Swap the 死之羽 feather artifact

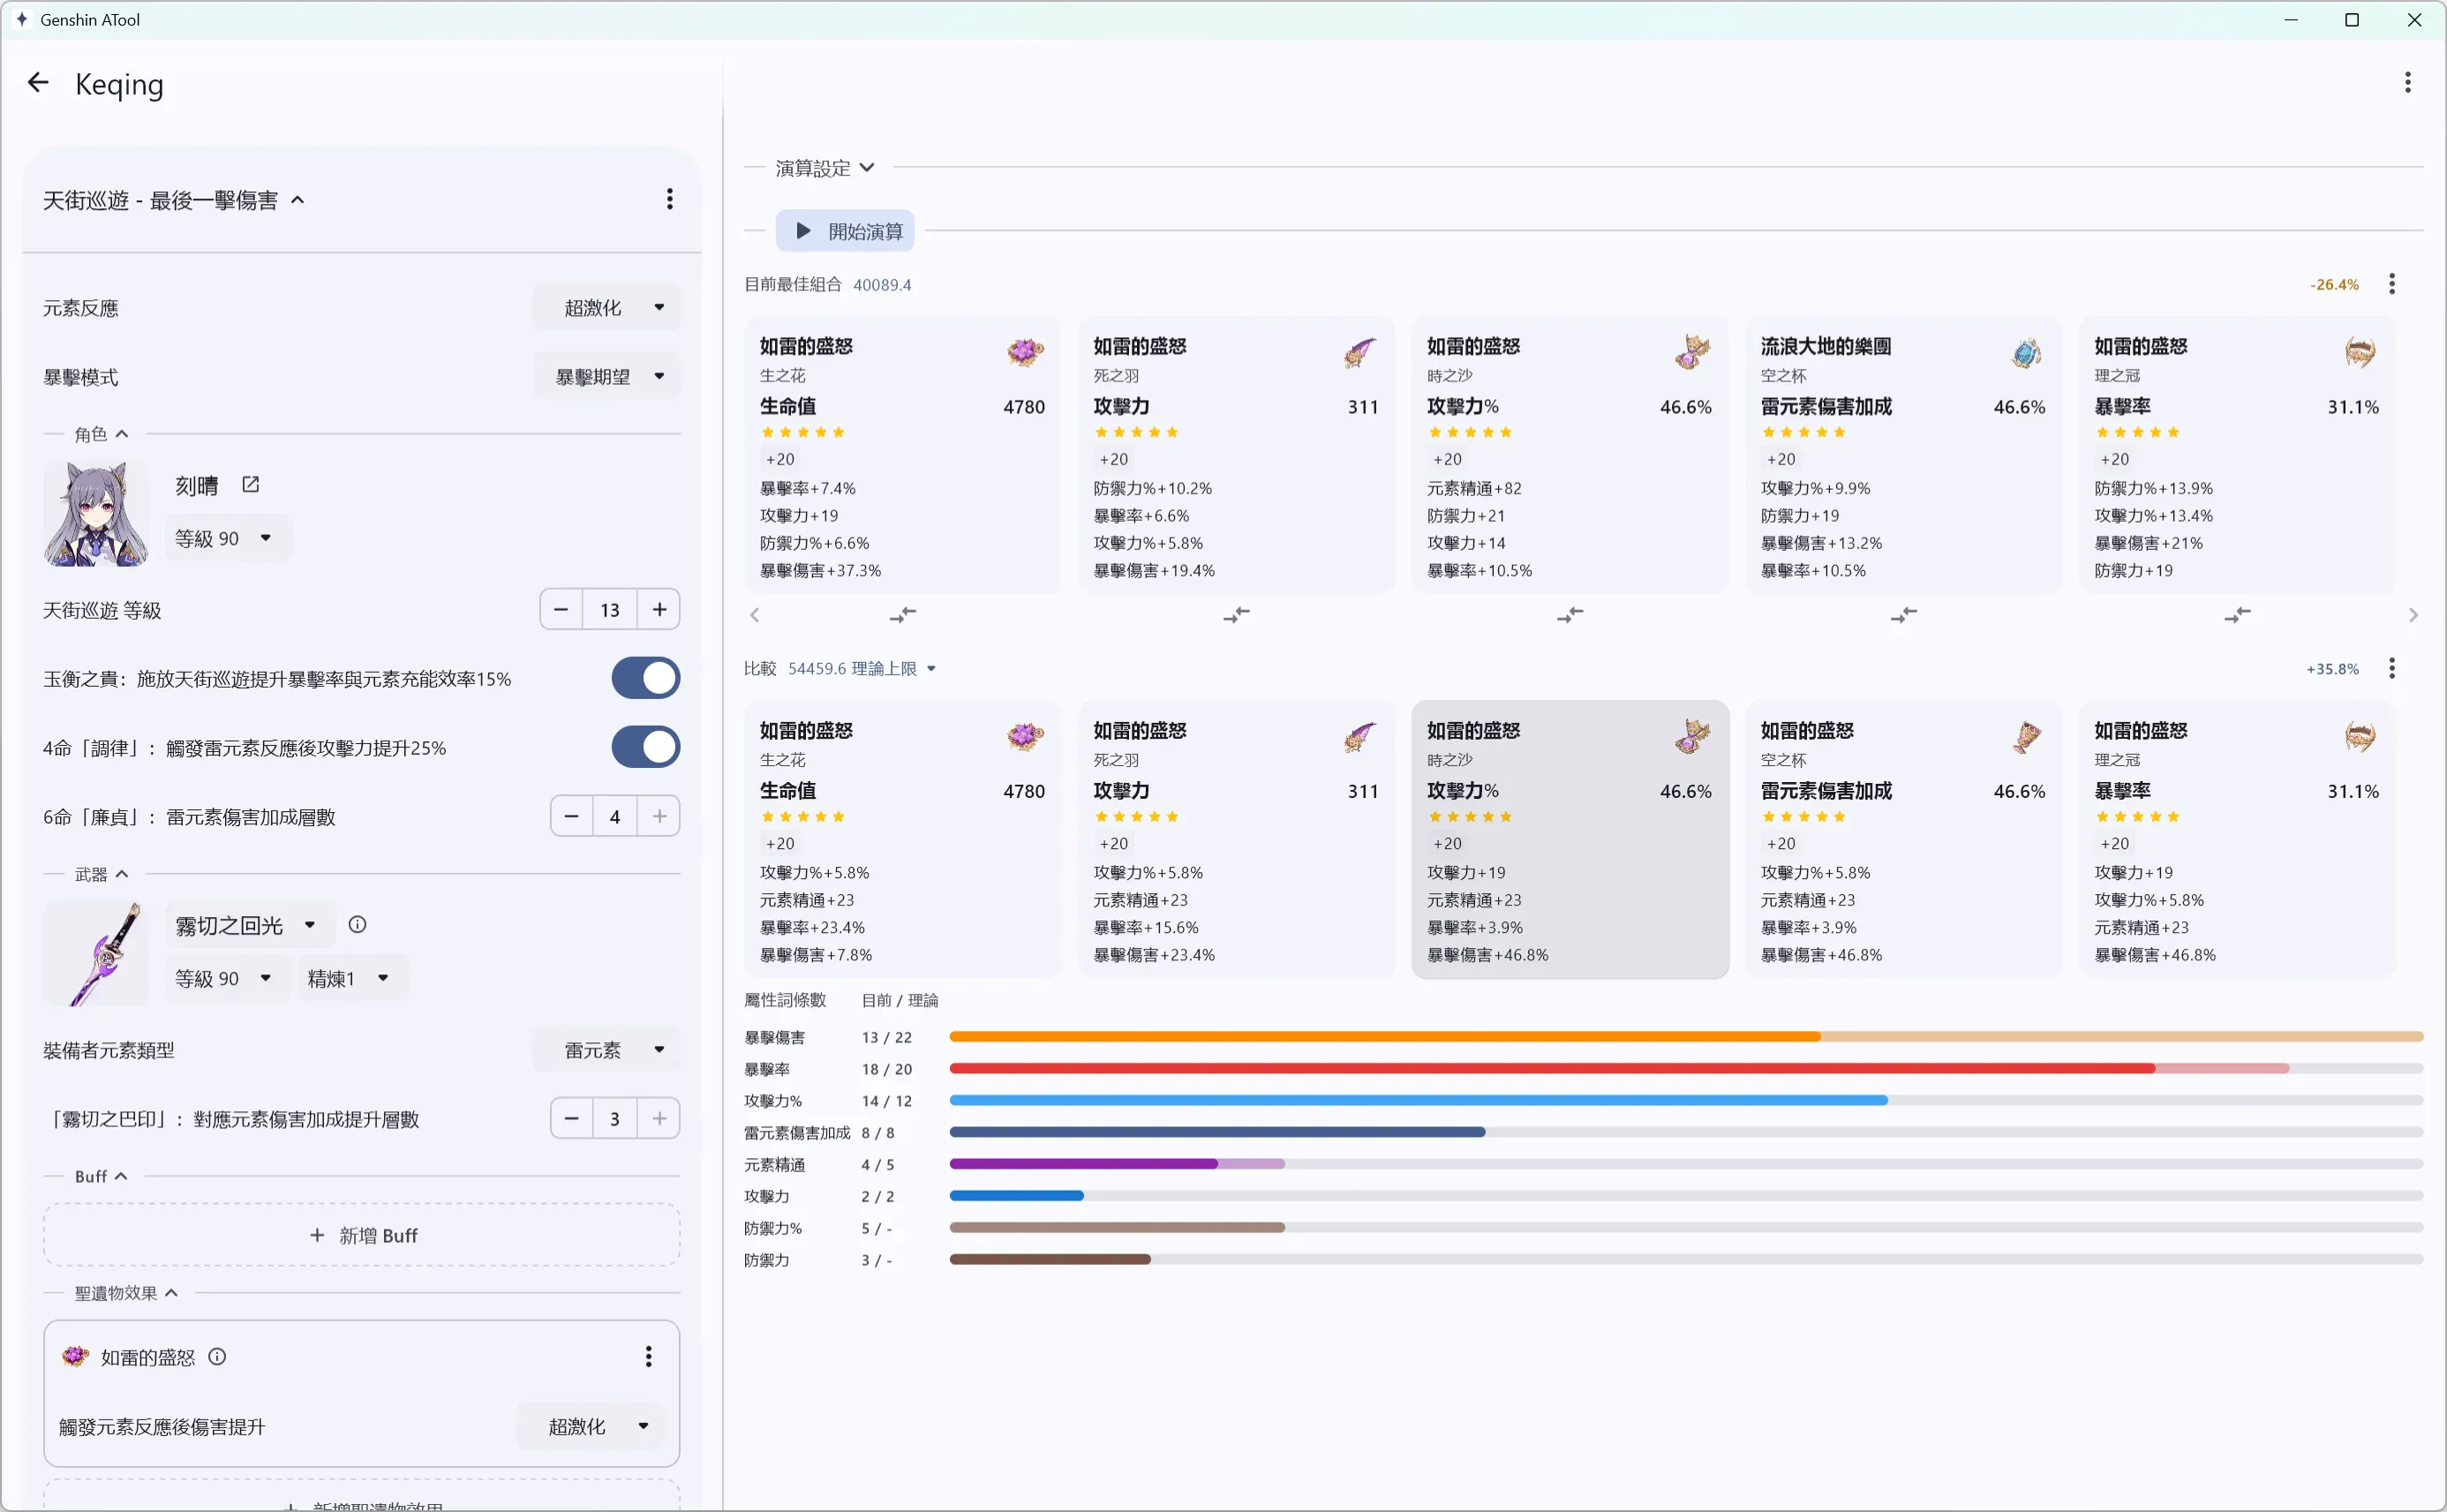(1236, 614)
